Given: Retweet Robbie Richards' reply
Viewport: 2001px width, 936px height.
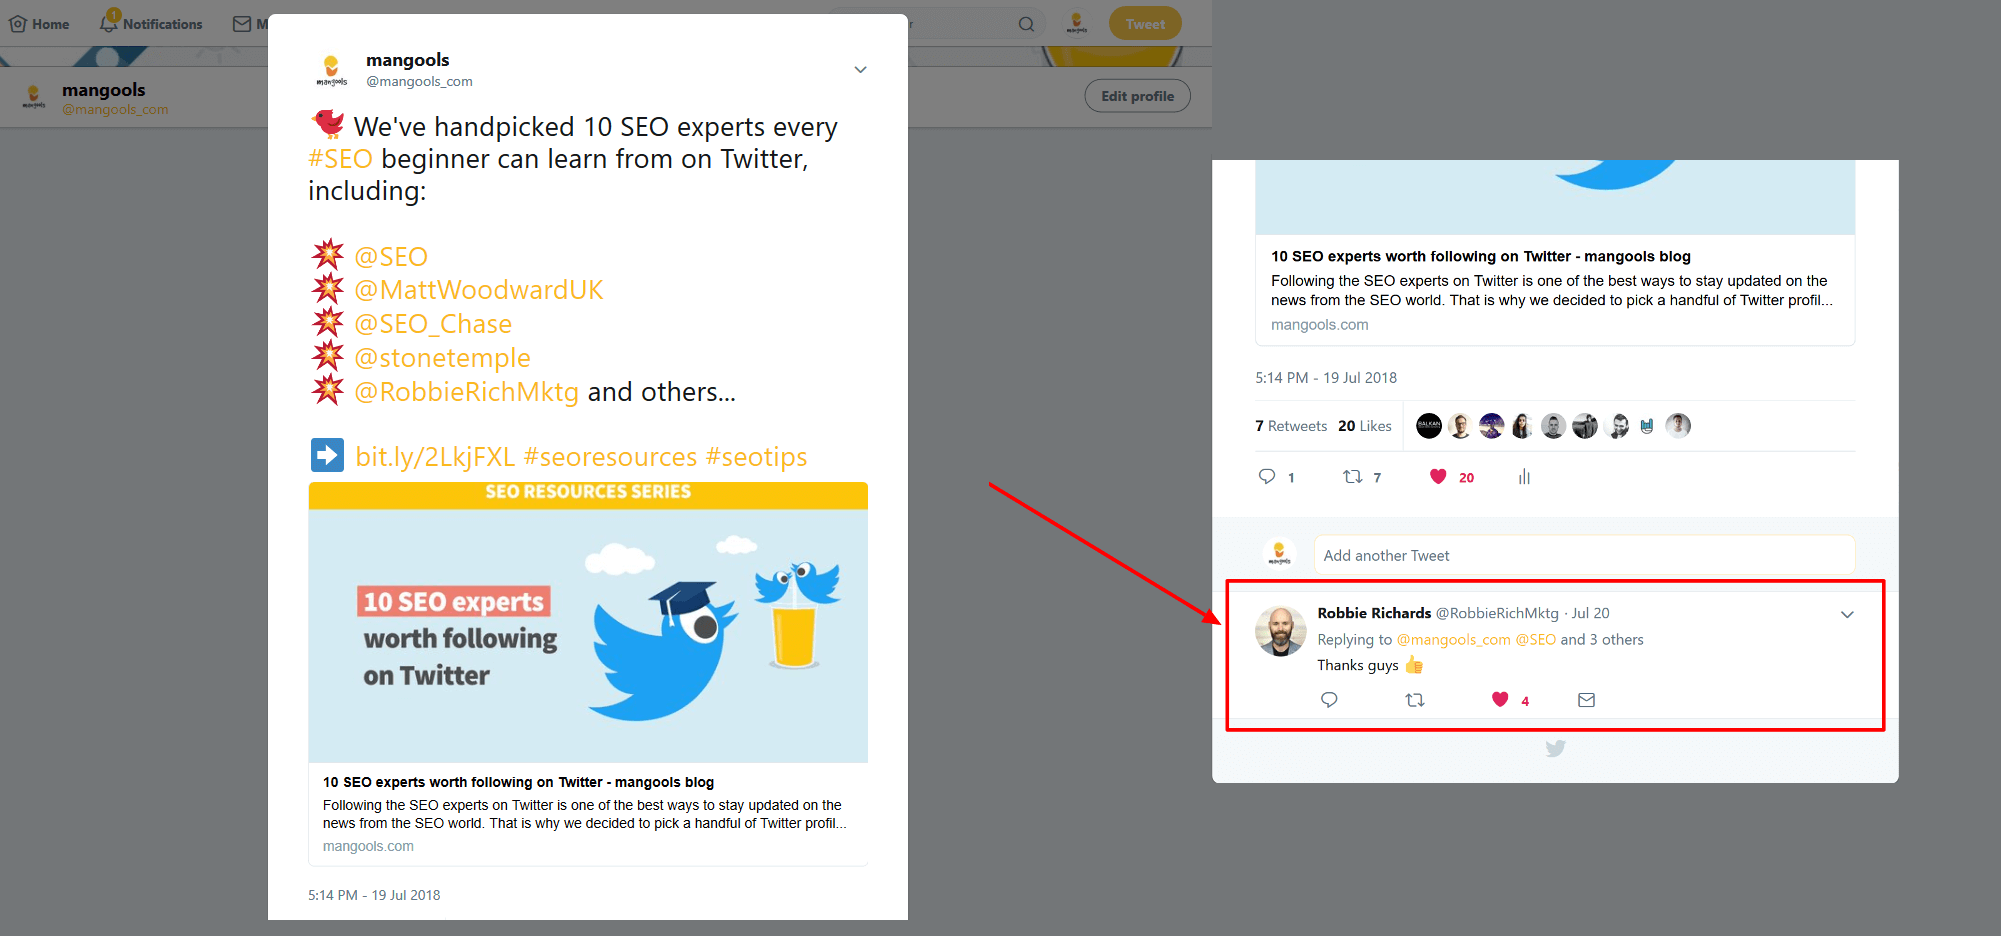Looking at the screenshot, I should coord(1415,700).
